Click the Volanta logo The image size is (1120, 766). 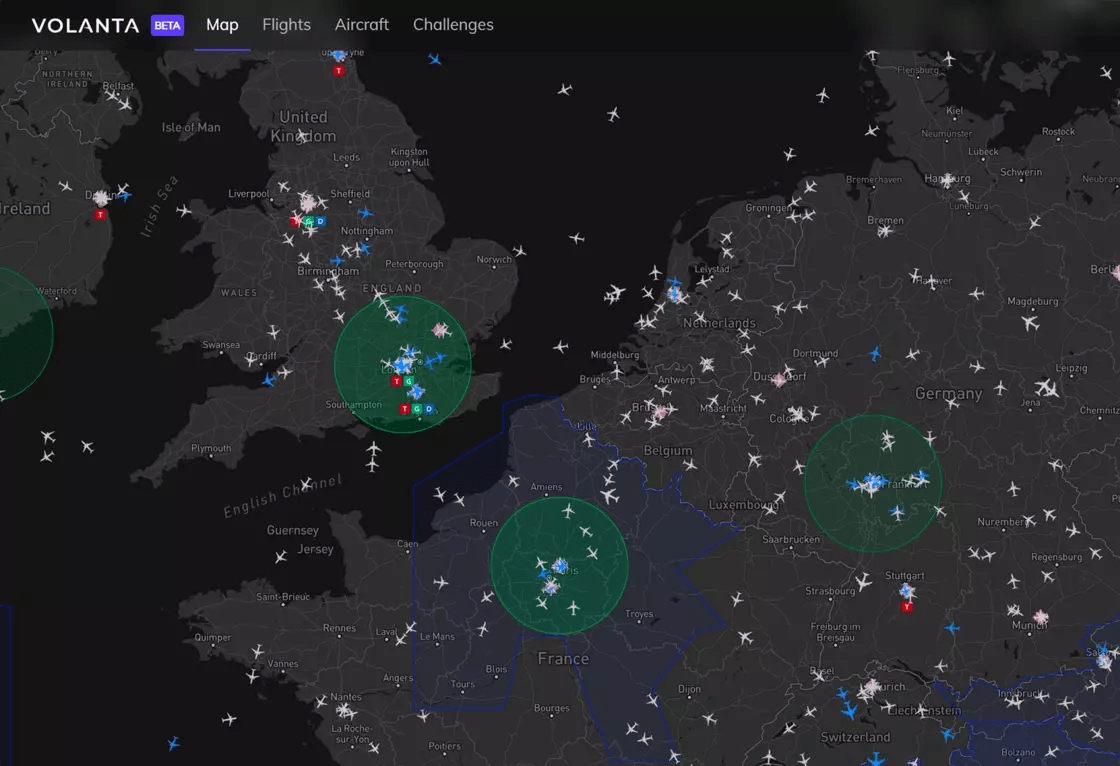85,26
